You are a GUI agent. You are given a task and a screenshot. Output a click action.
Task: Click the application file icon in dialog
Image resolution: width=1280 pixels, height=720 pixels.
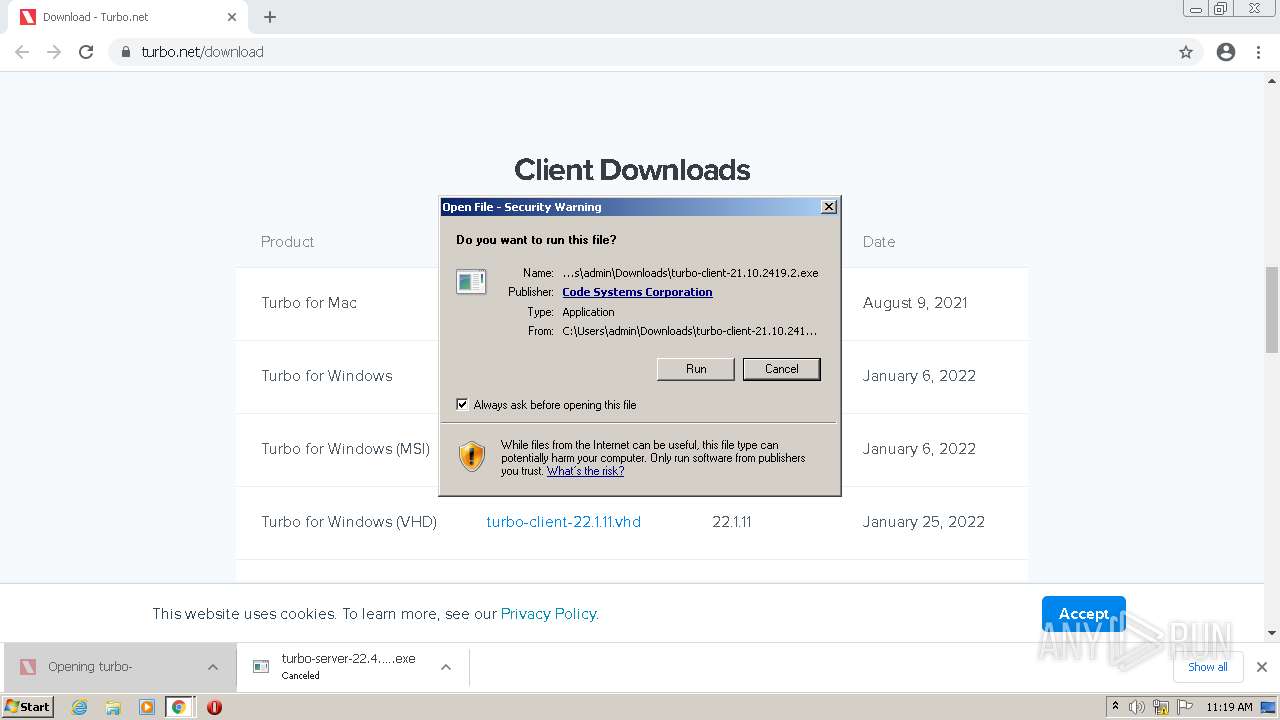471,282
